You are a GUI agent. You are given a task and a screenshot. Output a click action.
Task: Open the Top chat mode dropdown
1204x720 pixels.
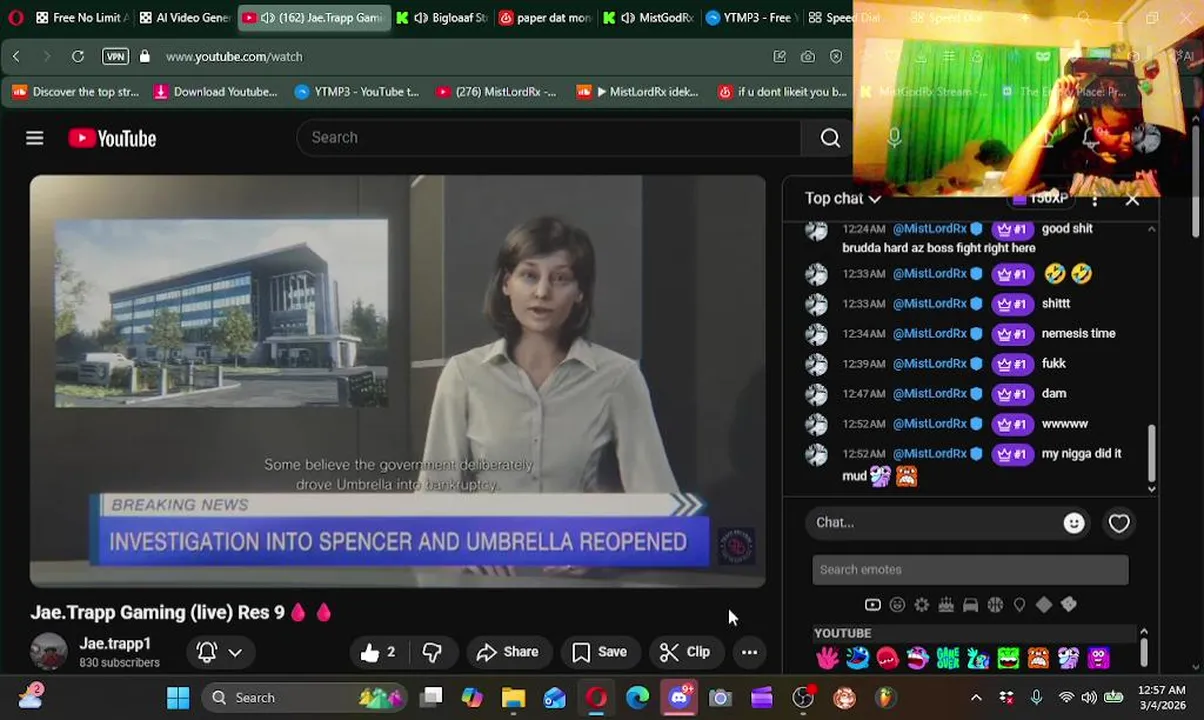click(x=843, y=198)
